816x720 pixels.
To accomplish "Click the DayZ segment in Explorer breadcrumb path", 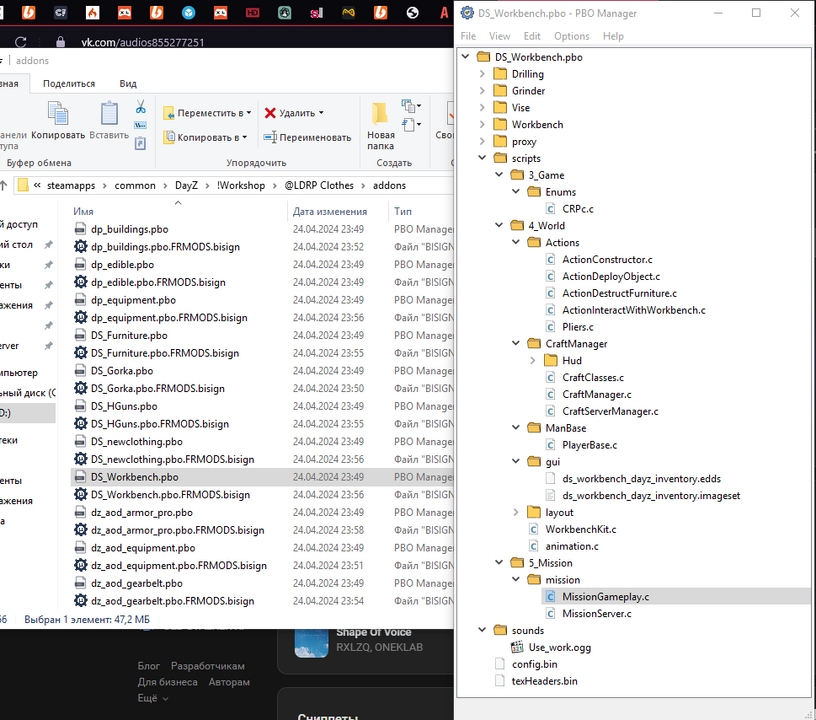I will tap(186, 185).
